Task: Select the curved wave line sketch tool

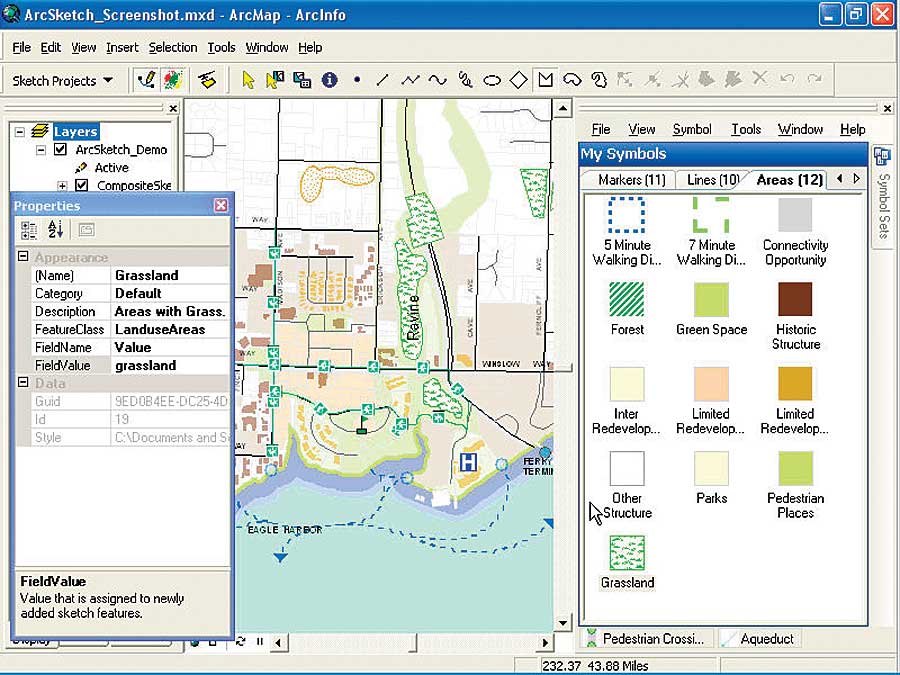Action: (x=437, y=80)
